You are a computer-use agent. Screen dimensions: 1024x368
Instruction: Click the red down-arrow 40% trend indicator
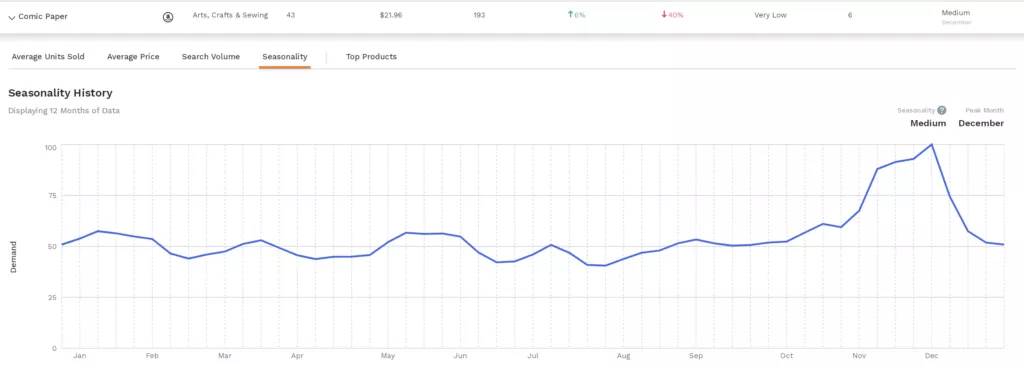tap(672, 15)
